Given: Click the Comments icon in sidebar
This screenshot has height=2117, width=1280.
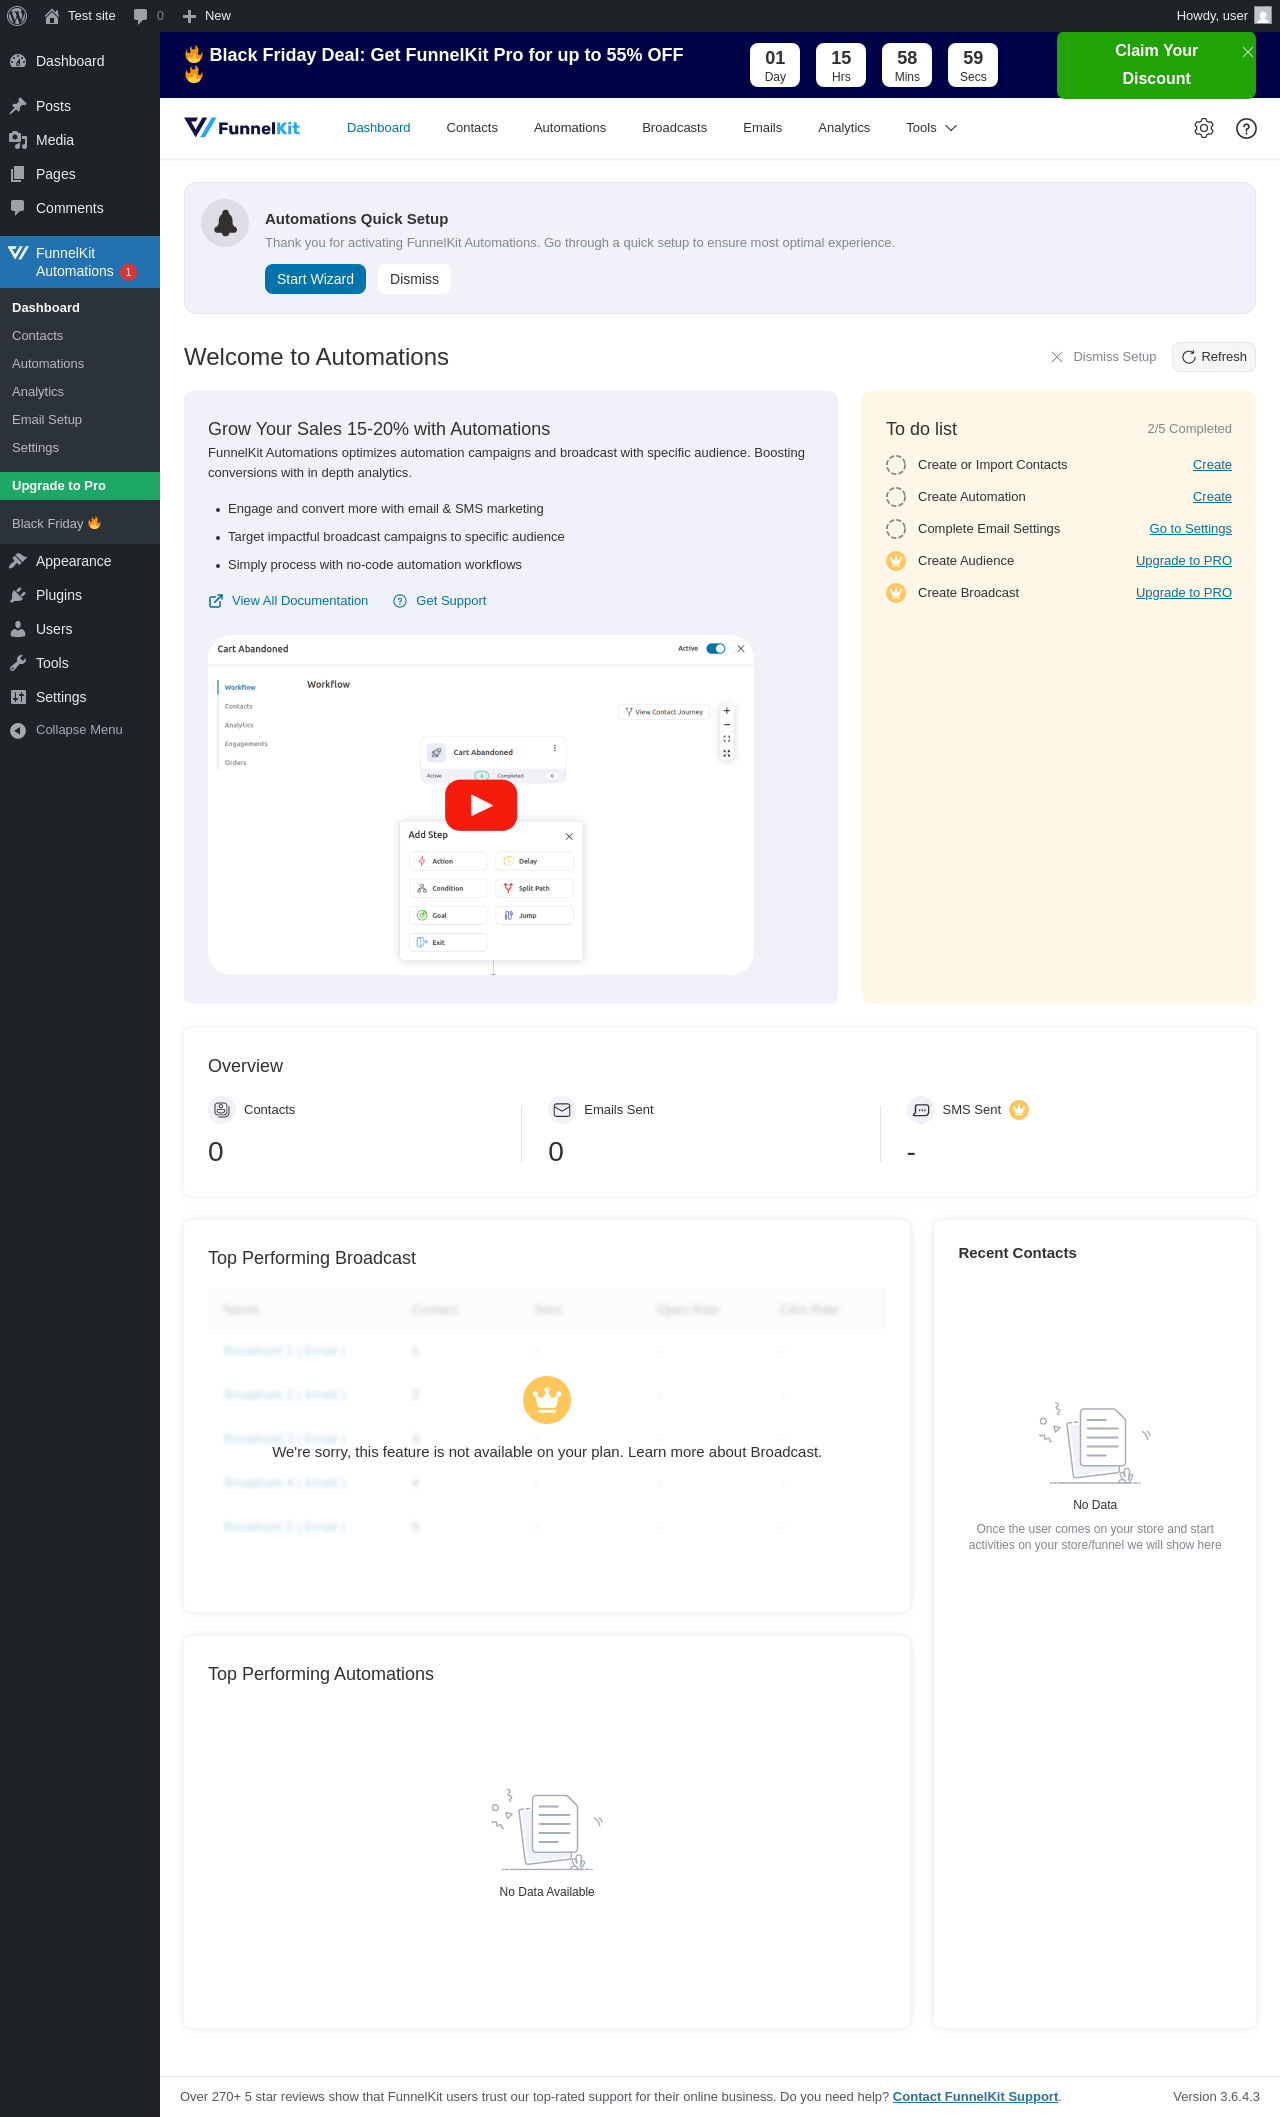Looking at the screenshot, I should 18,208.
